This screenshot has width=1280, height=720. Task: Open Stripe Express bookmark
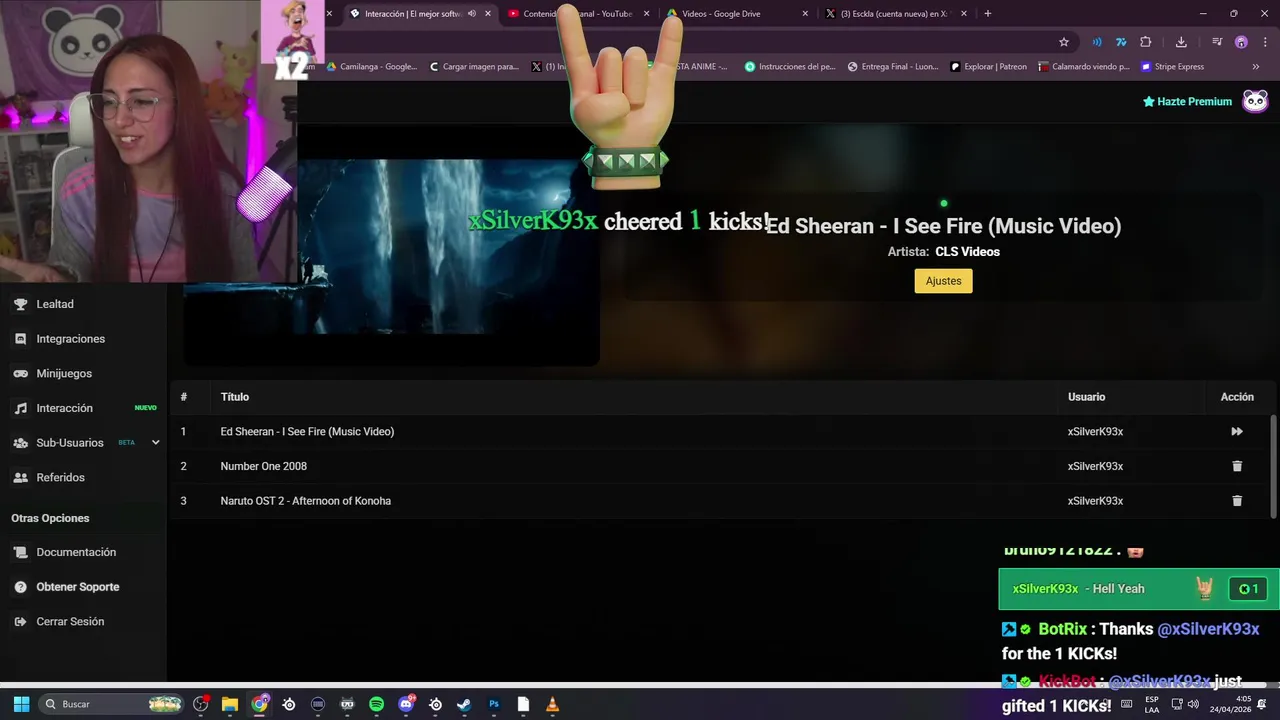[x=1172, y=67]
